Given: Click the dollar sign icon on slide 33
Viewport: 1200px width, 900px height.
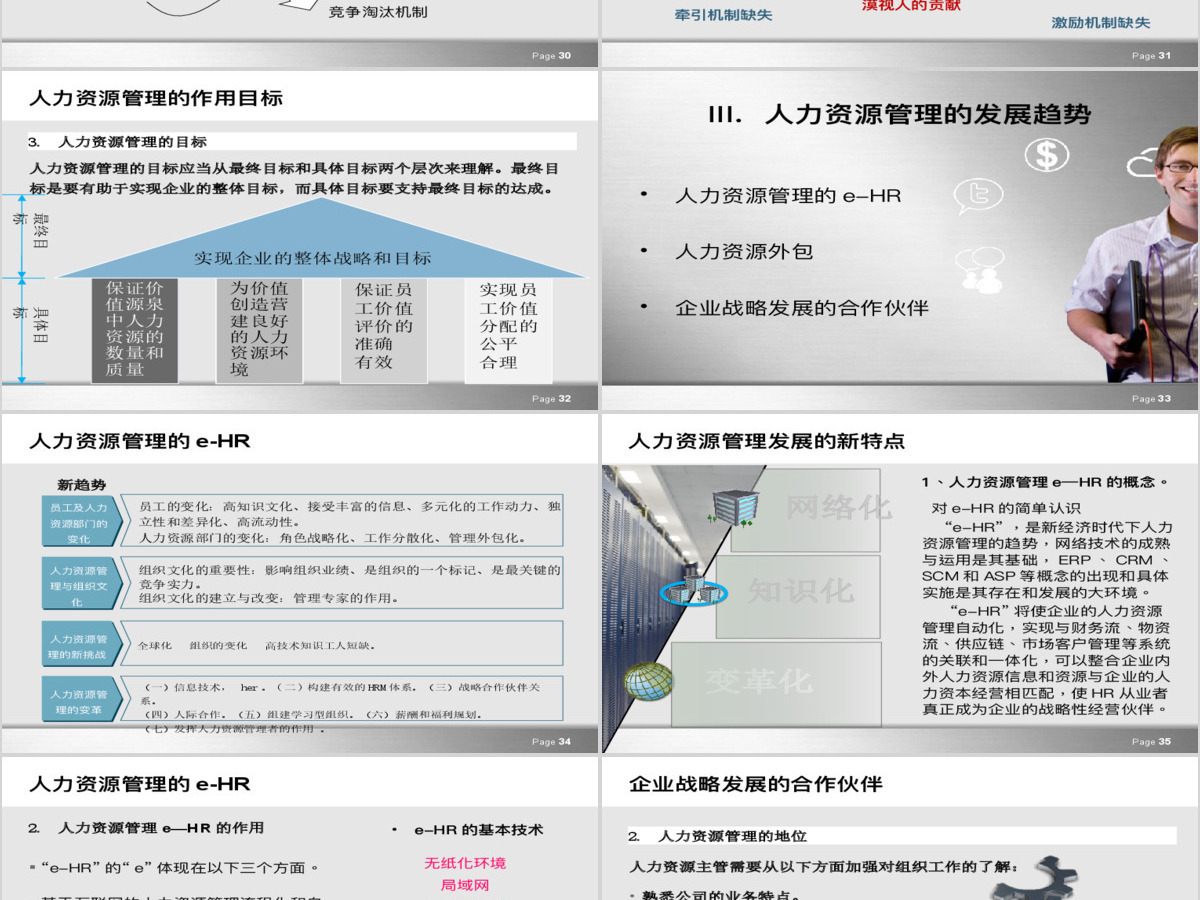Looking at the screenshot, I should [x=1047, y=154].
